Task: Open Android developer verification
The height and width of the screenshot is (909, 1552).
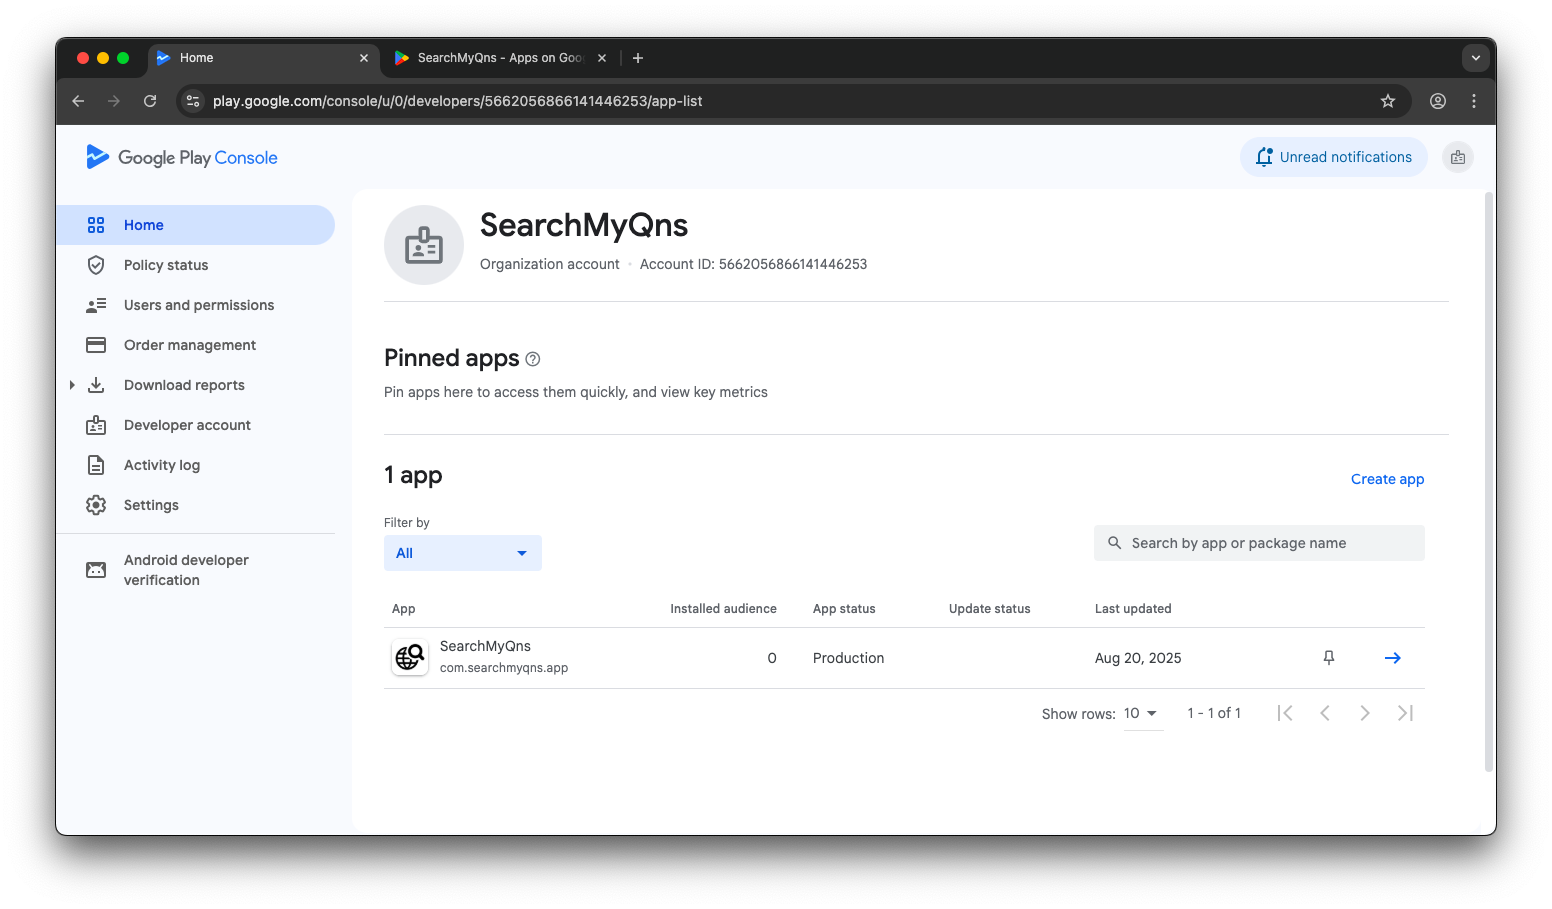Action: 195,570
